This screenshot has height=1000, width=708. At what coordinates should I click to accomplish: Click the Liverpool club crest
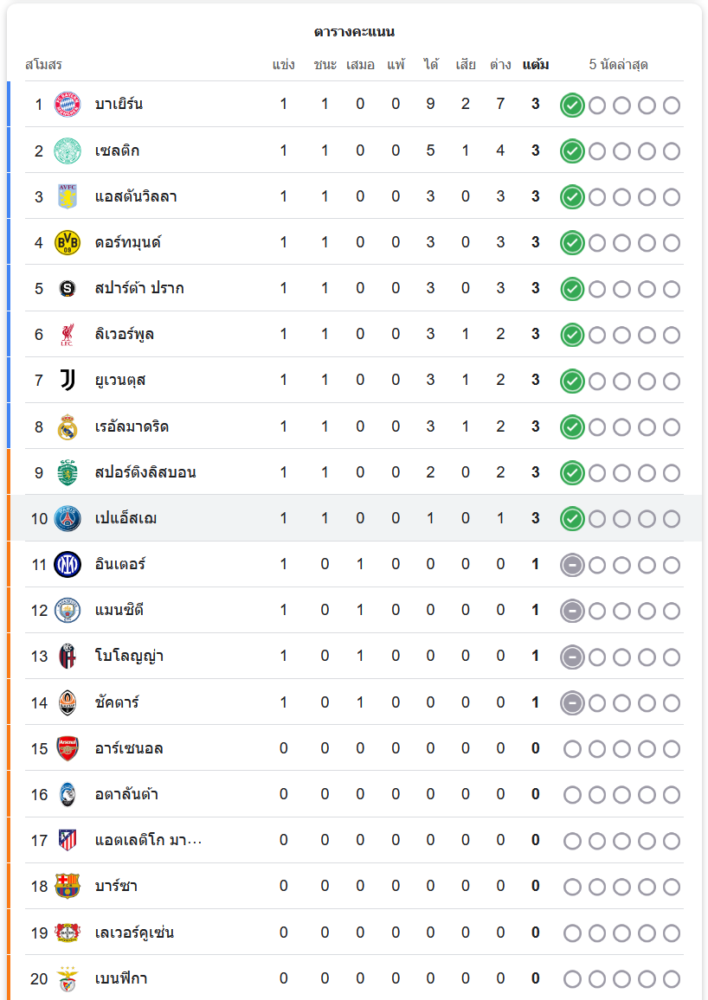tap(67, 334)
